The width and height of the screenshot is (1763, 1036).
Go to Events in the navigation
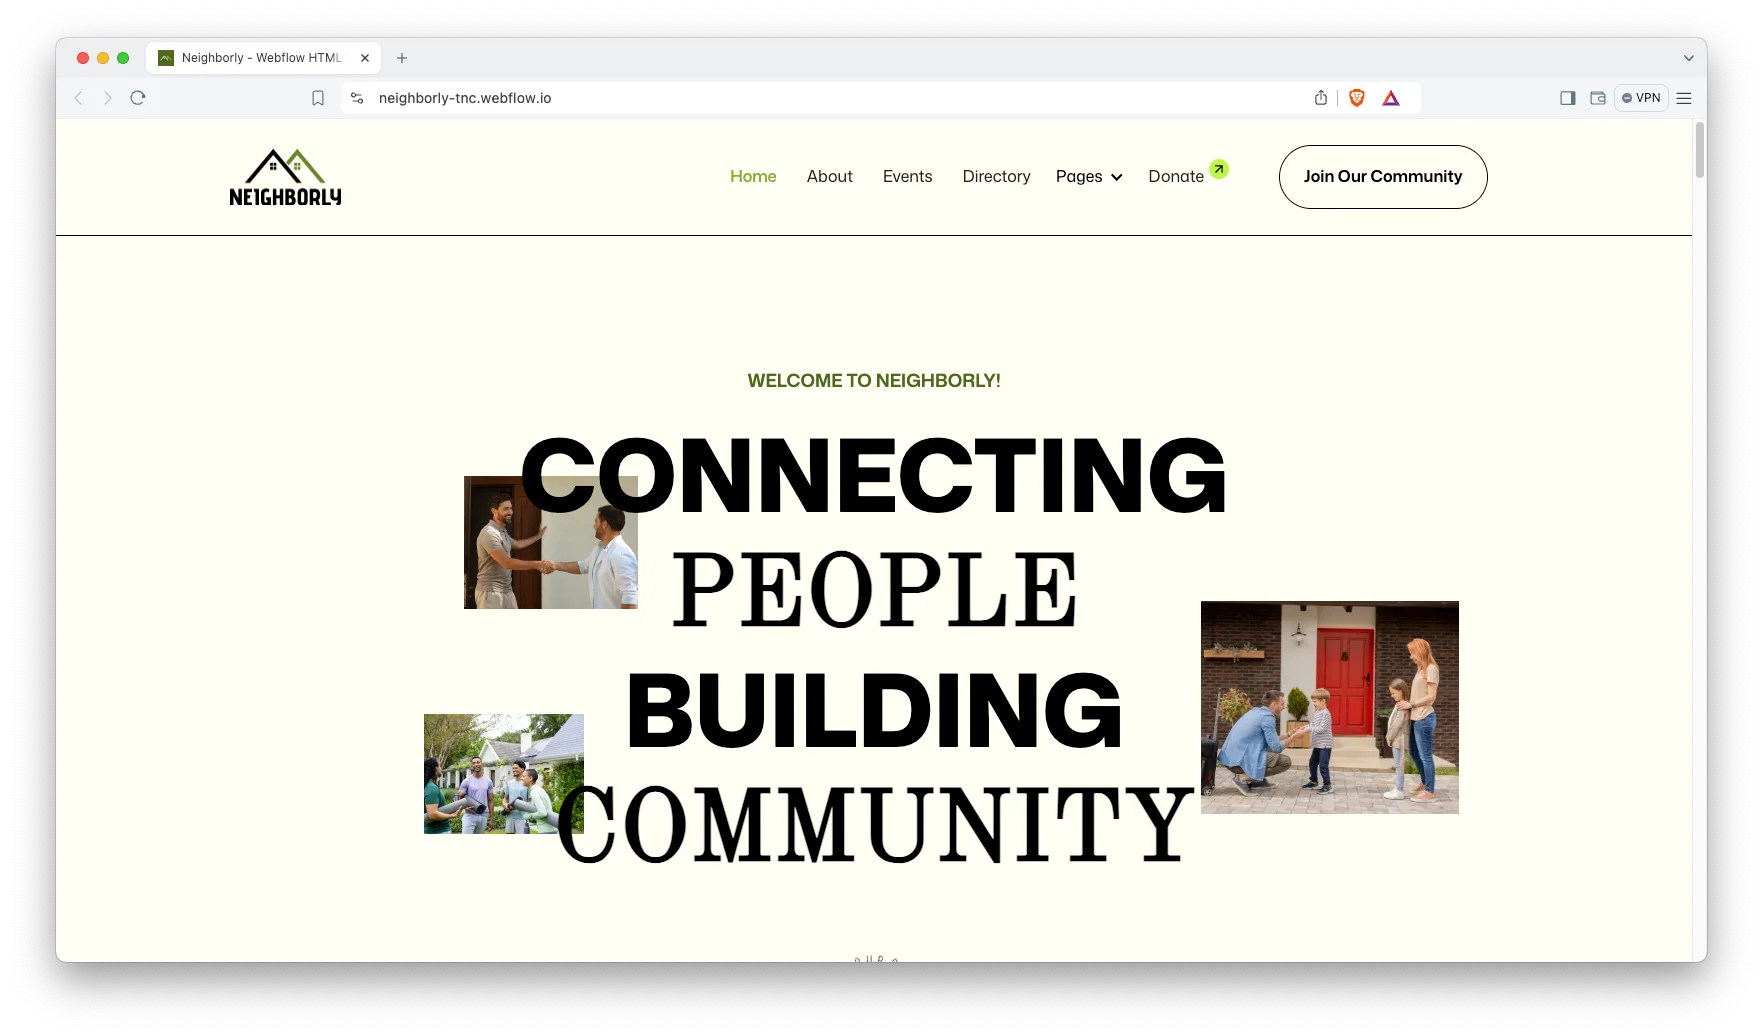[907, 177]
